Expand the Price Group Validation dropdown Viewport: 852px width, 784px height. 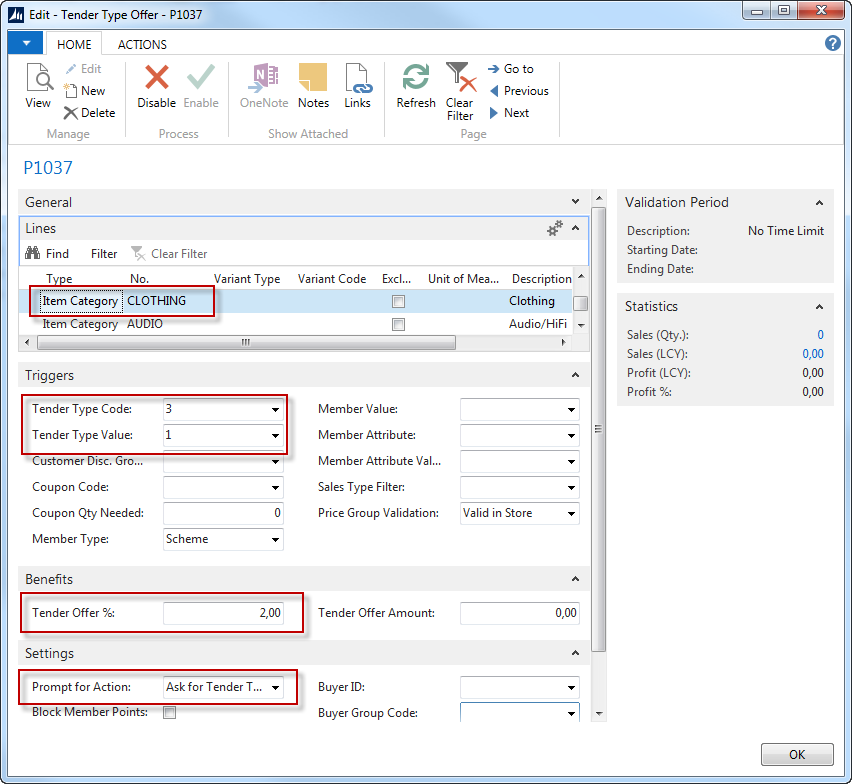tap(571, 514)
